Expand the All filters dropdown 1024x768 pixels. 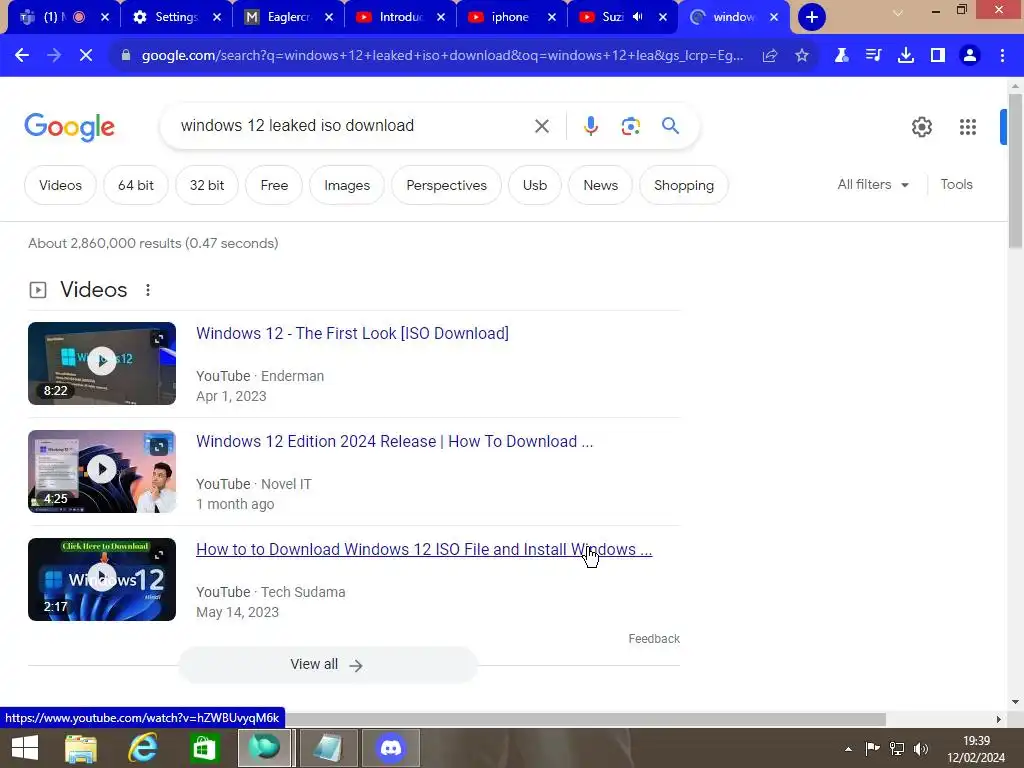click(873, 185)
